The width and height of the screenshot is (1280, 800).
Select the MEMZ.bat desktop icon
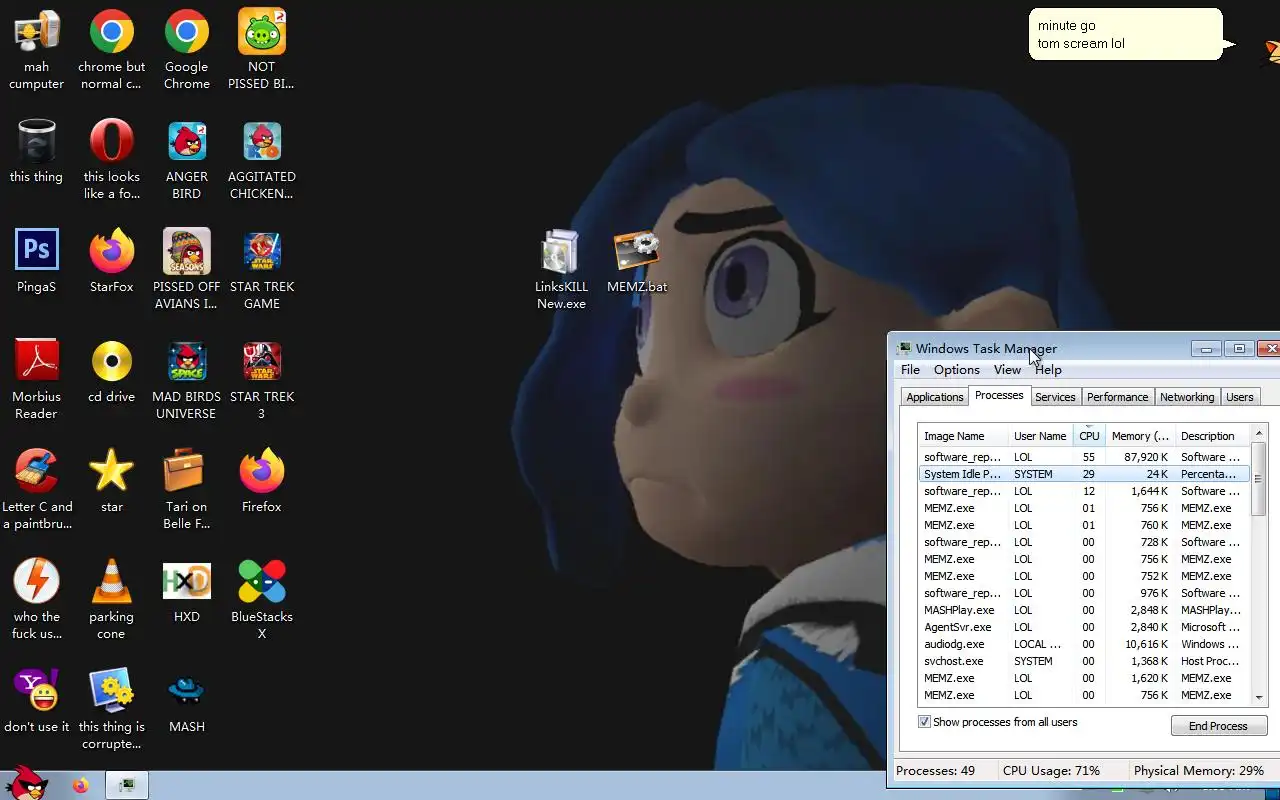click(x=637, y=262)
